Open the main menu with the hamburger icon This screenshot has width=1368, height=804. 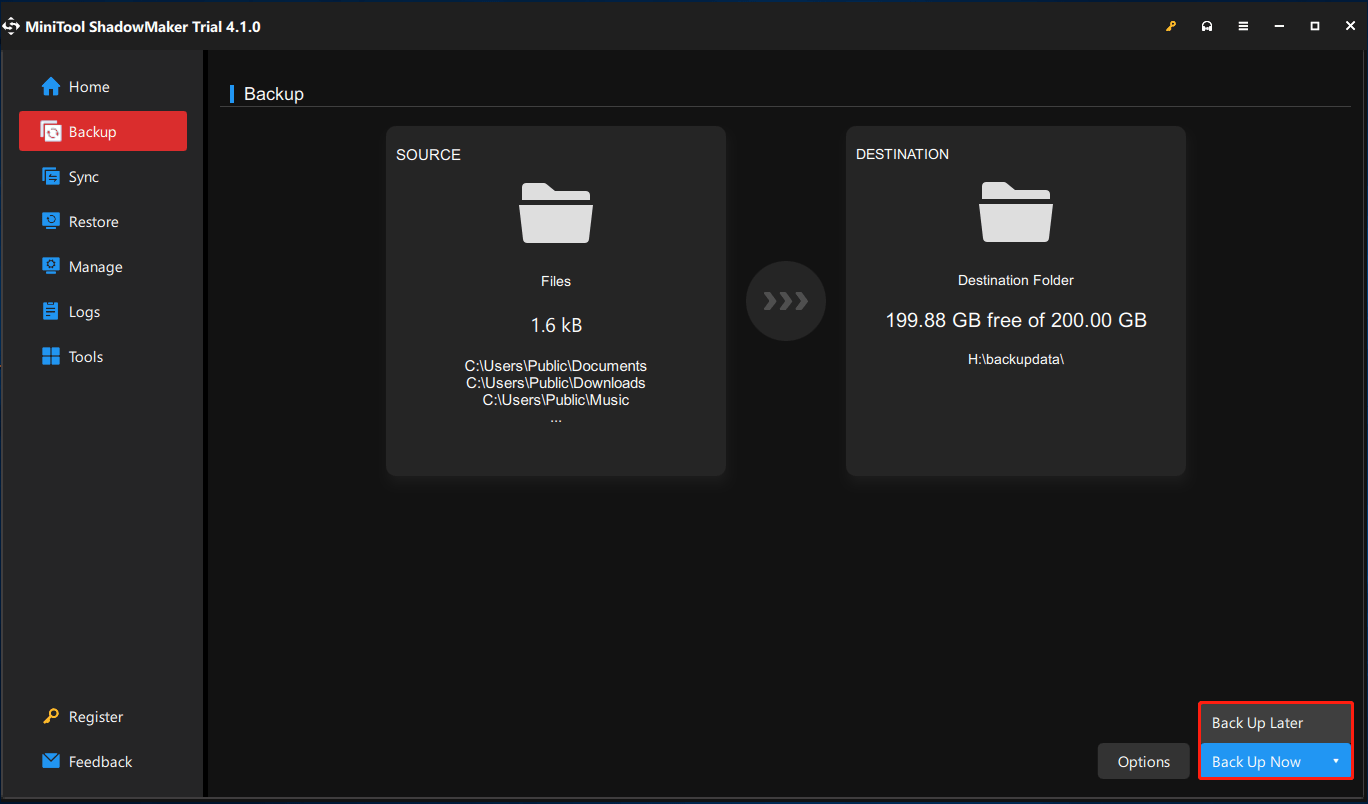1243,25
